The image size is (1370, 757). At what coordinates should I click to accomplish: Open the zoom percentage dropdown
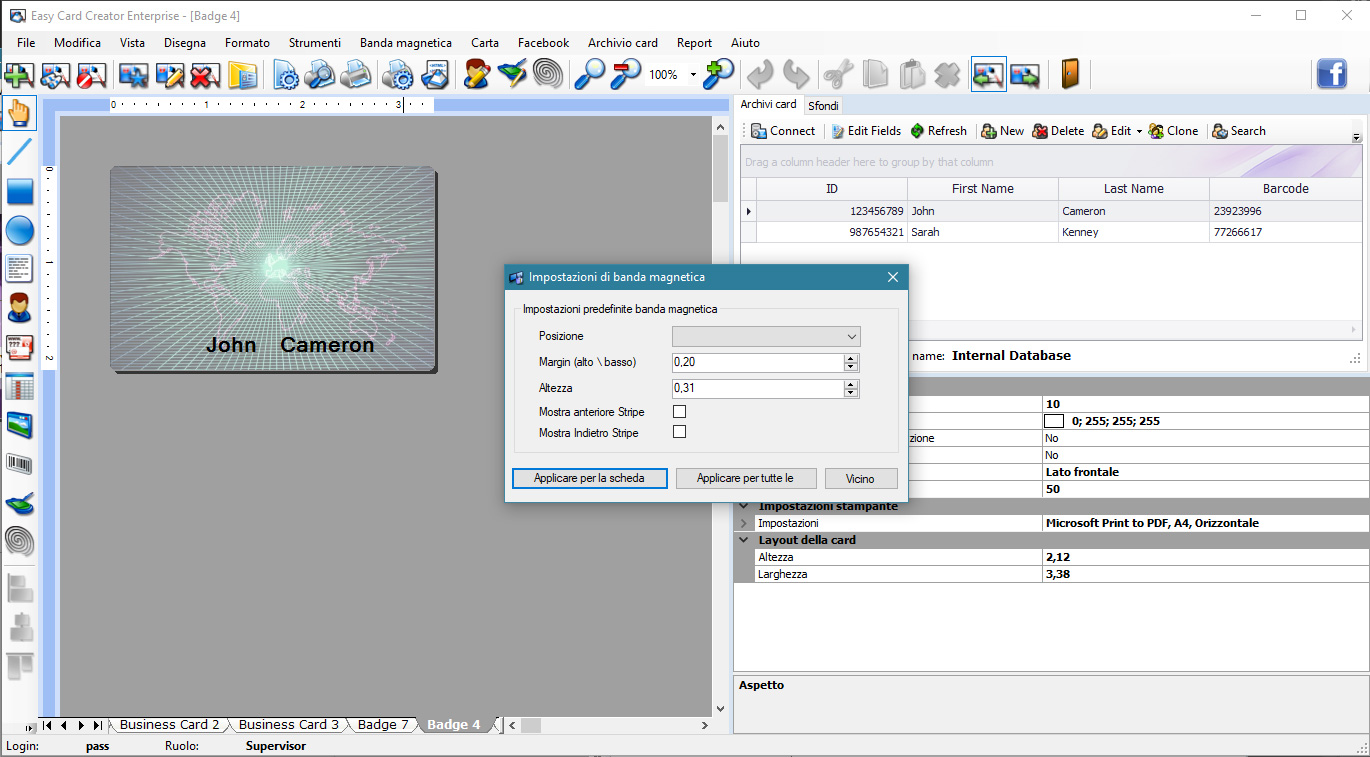(693, 75)
